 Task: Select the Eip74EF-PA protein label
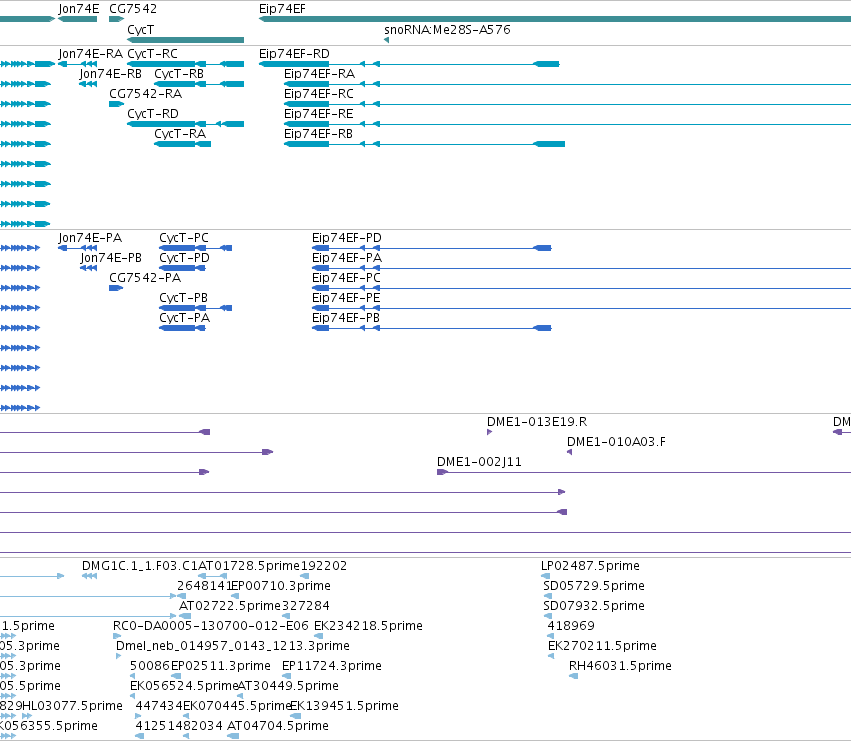(347, 258)
